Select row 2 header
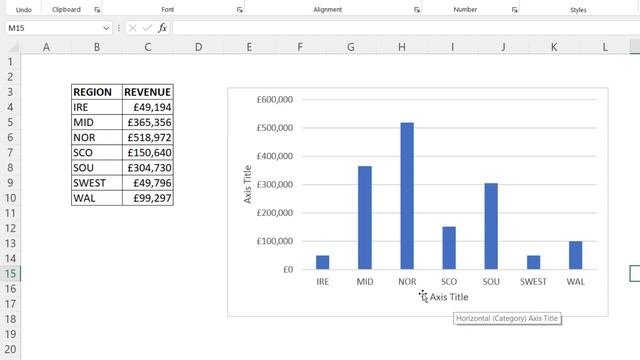The image size is (640, 360). [x=10, y=77]
